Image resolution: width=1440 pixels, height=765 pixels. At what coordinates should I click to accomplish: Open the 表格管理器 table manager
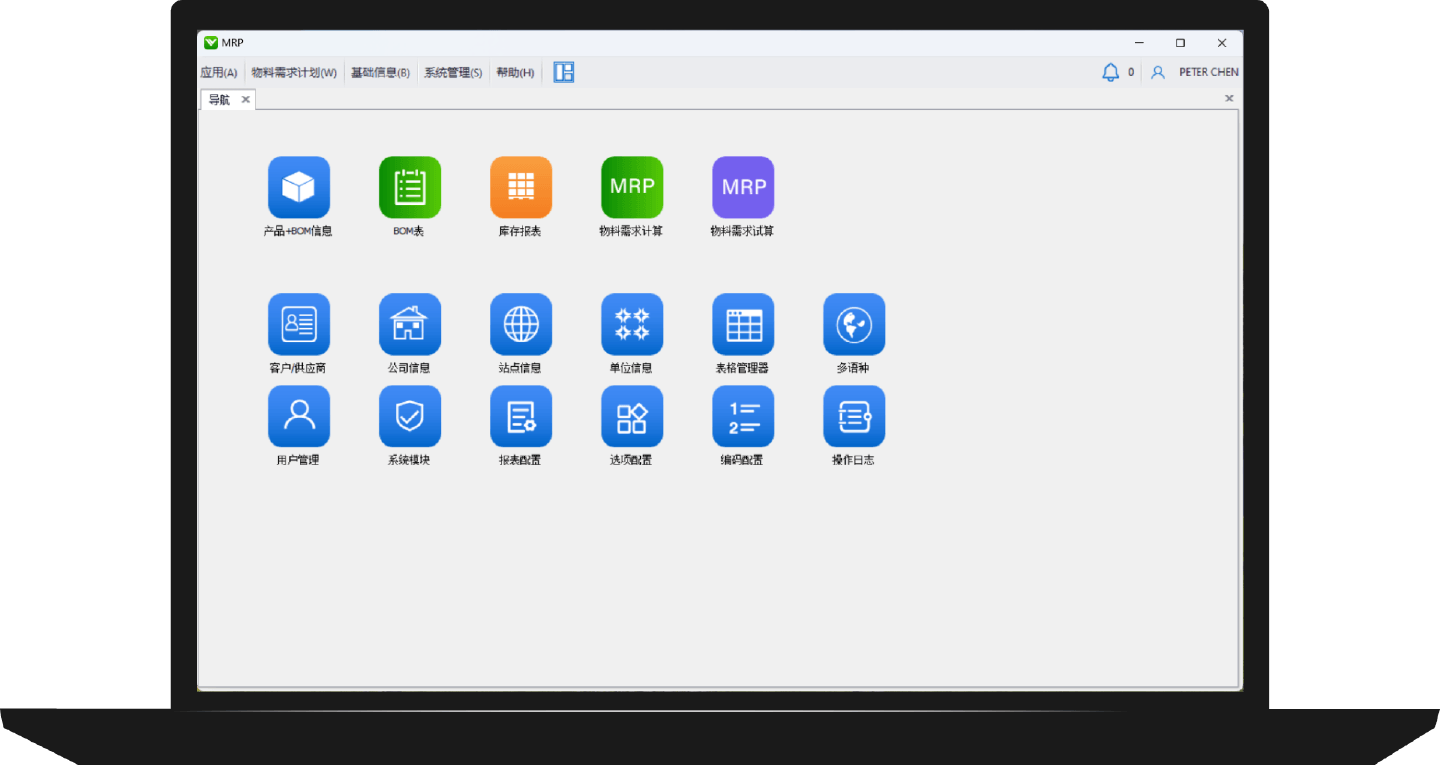[743, 323]
